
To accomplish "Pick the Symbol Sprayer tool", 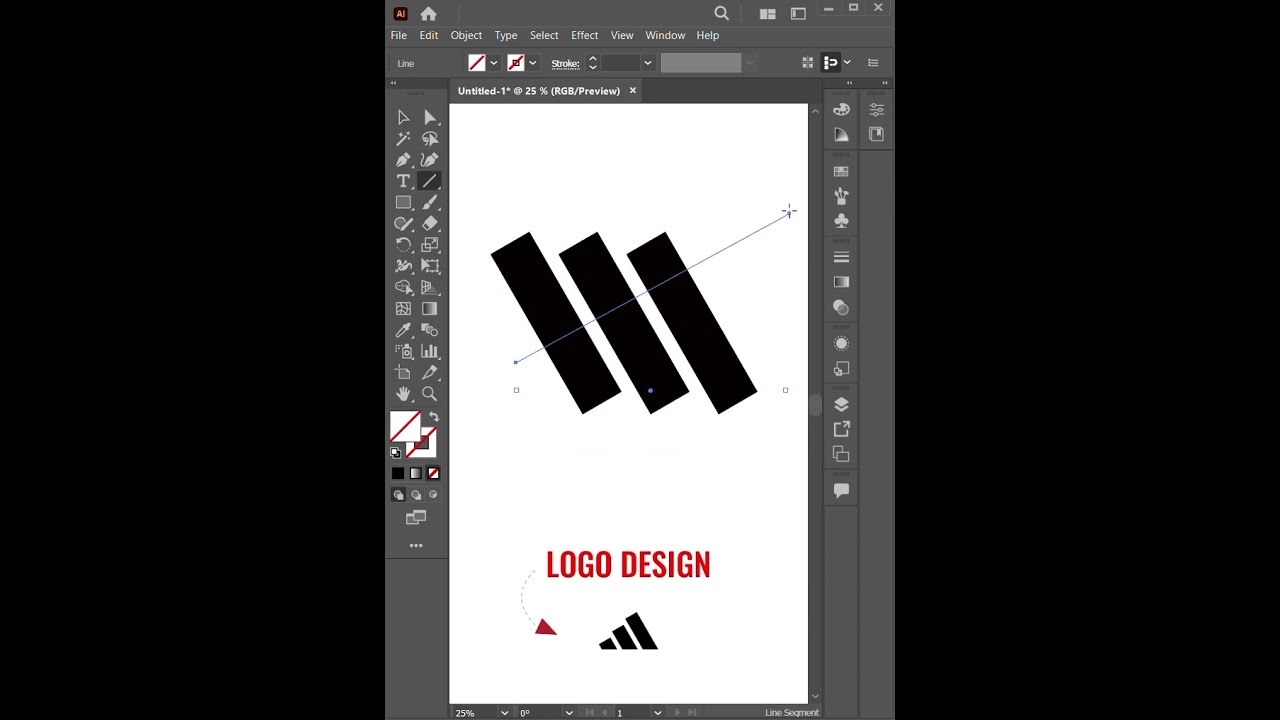I will click(403, 351).
